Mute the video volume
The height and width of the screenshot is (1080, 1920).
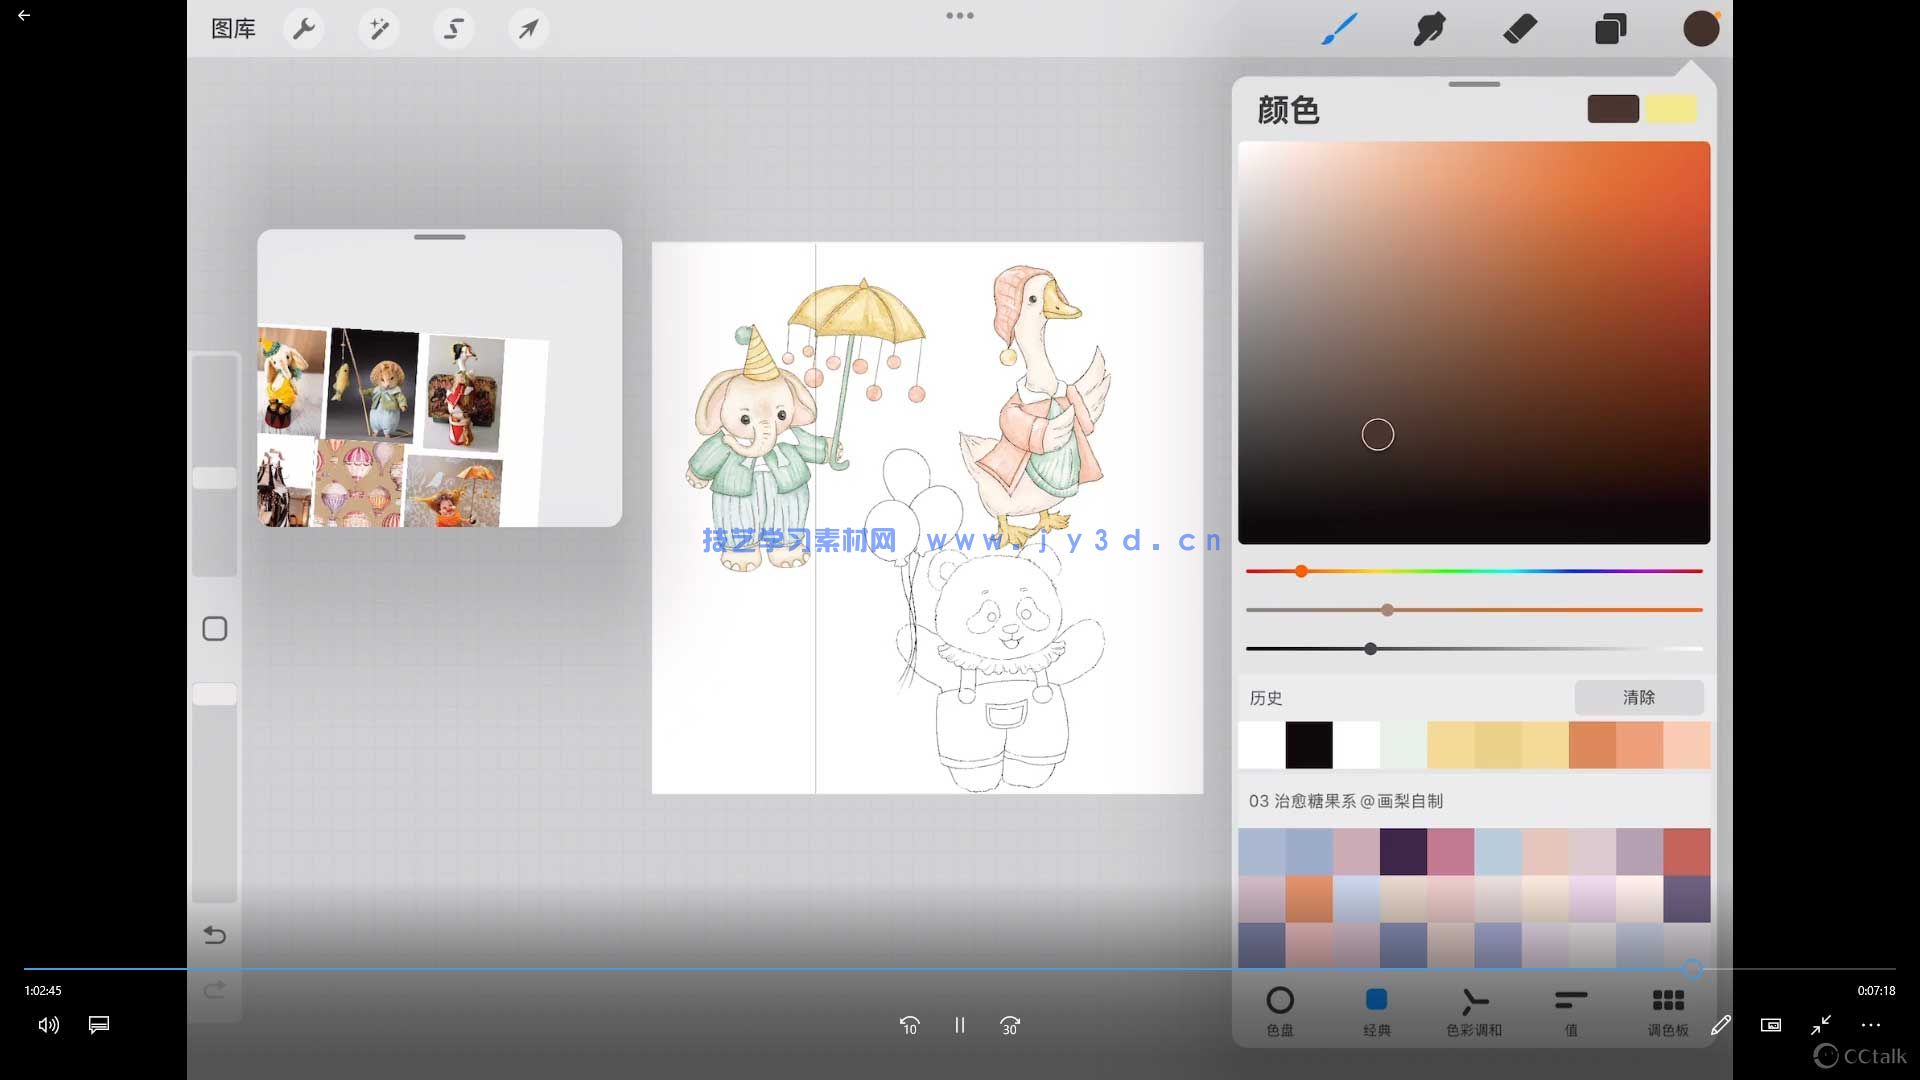click(x=47, y=1025)
